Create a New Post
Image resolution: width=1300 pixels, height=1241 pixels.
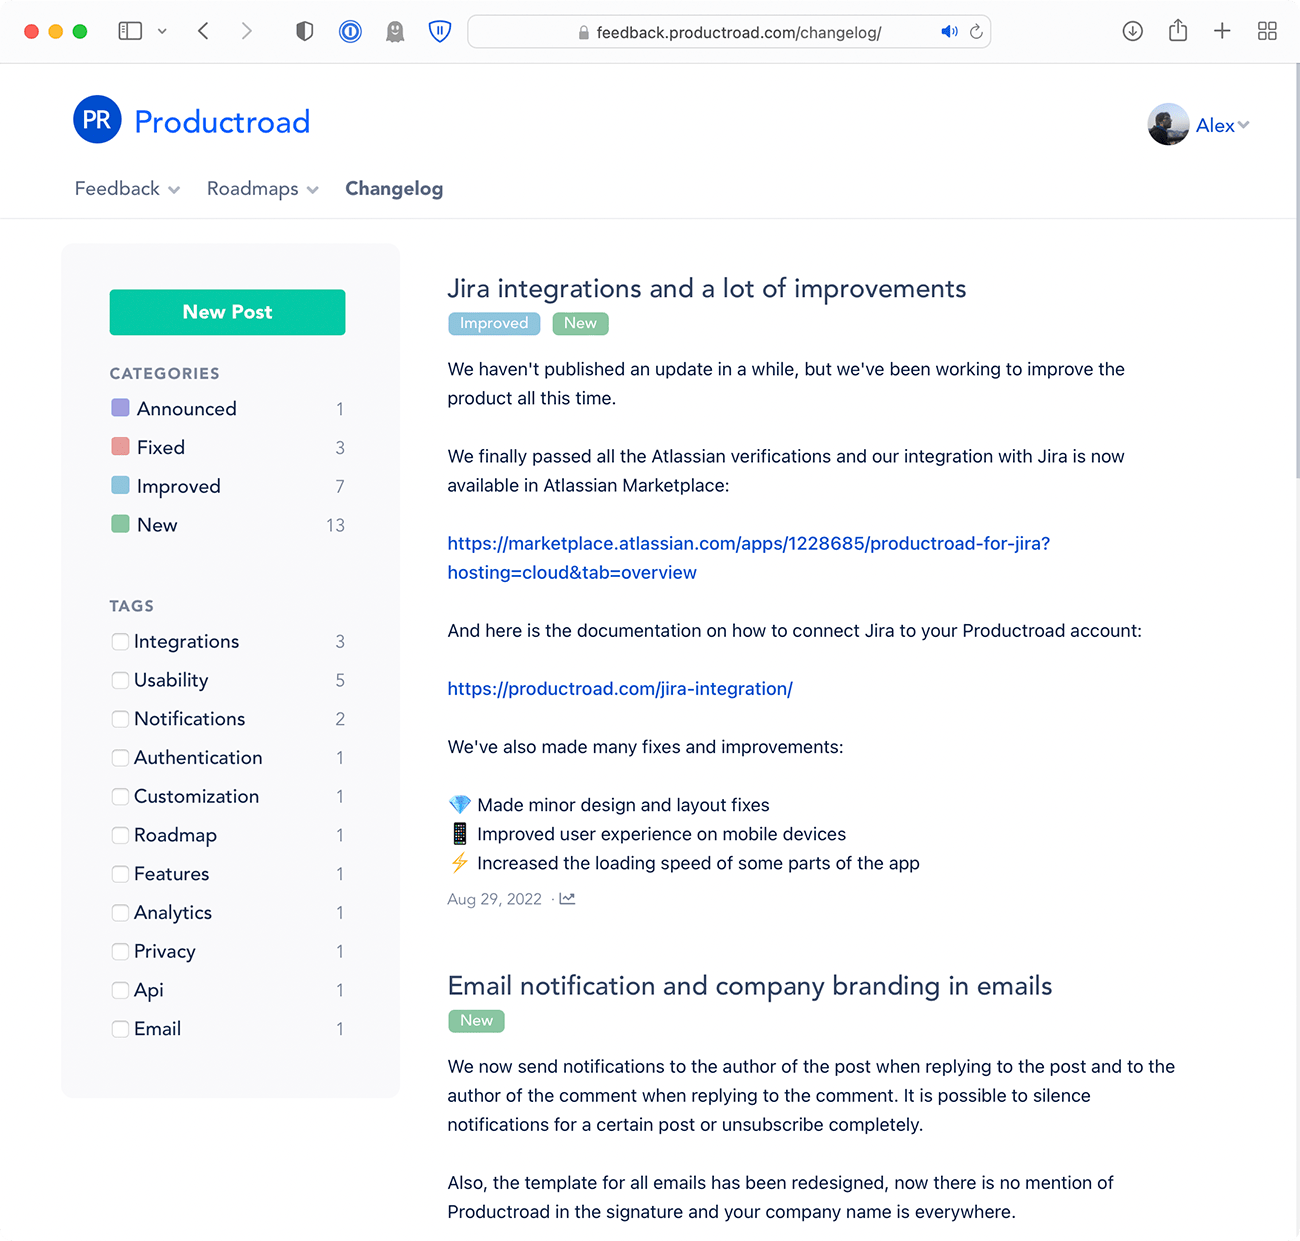point(227,312)
